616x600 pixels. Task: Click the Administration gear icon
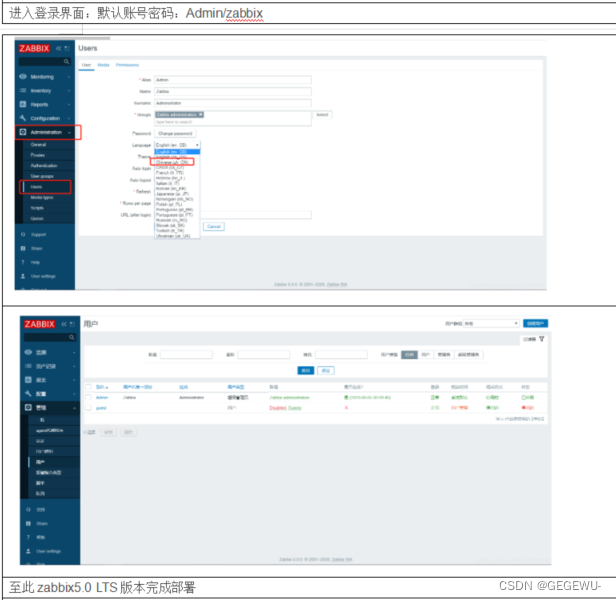23,132
